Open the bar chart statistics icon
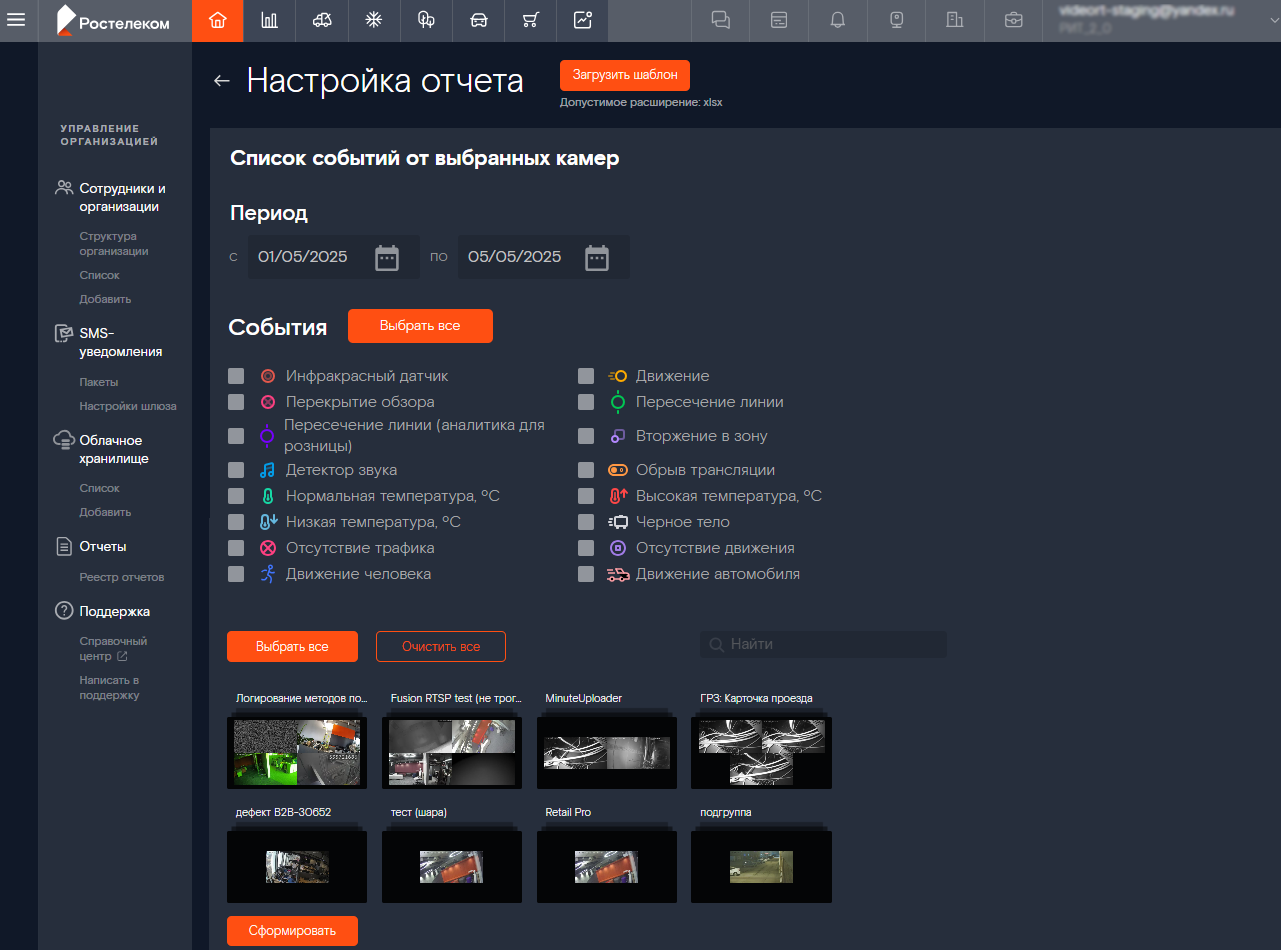Viewport: 1281px width, 950px height. [269, 20]
